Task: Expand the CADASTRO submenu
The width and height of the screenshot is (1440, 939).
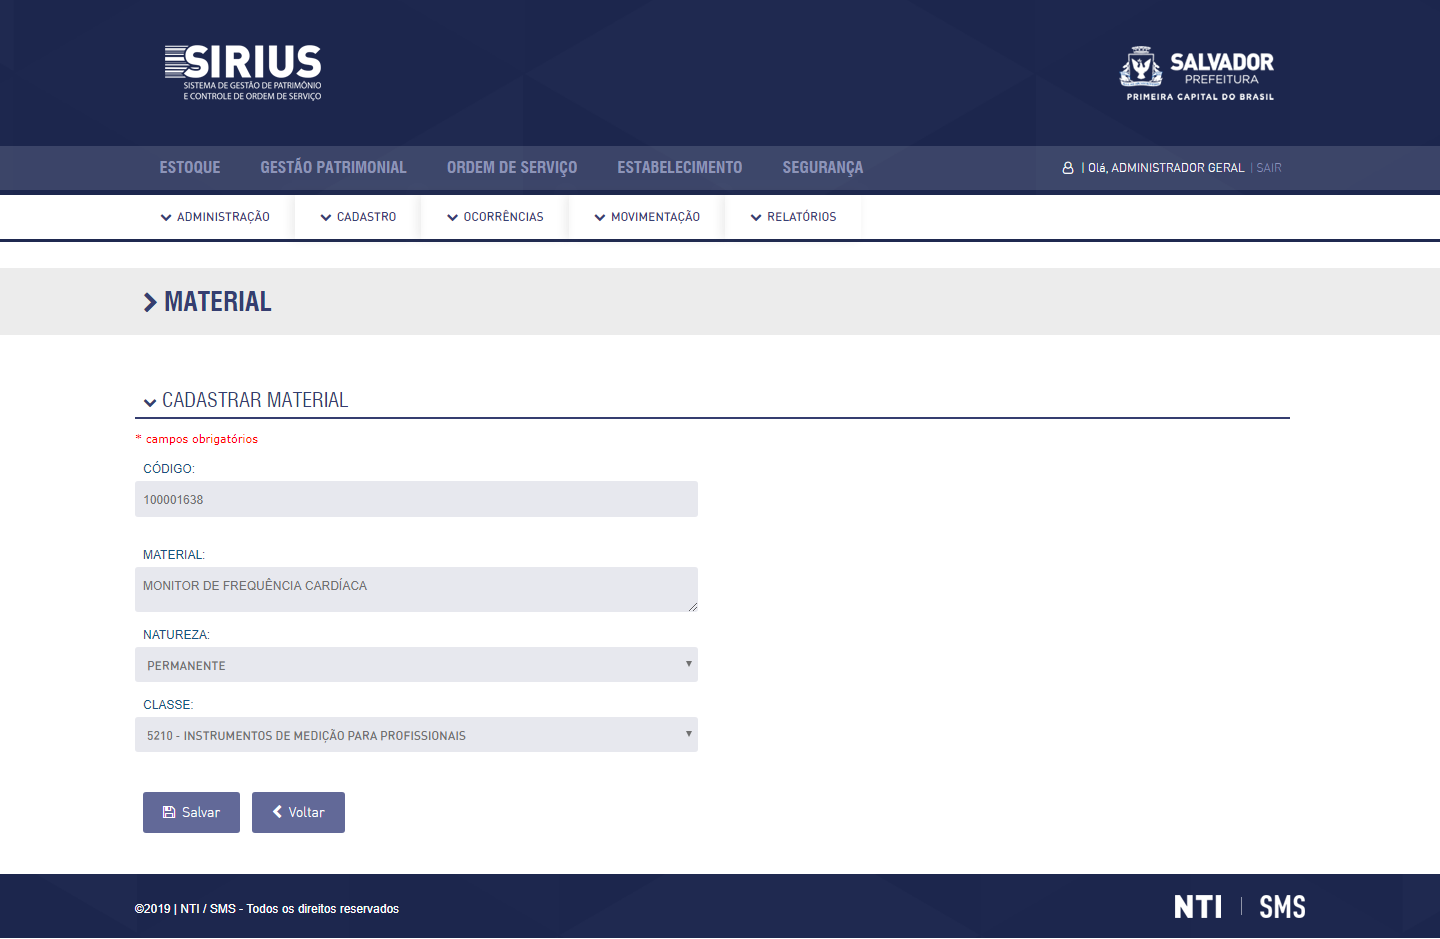Action: [358, 217]
